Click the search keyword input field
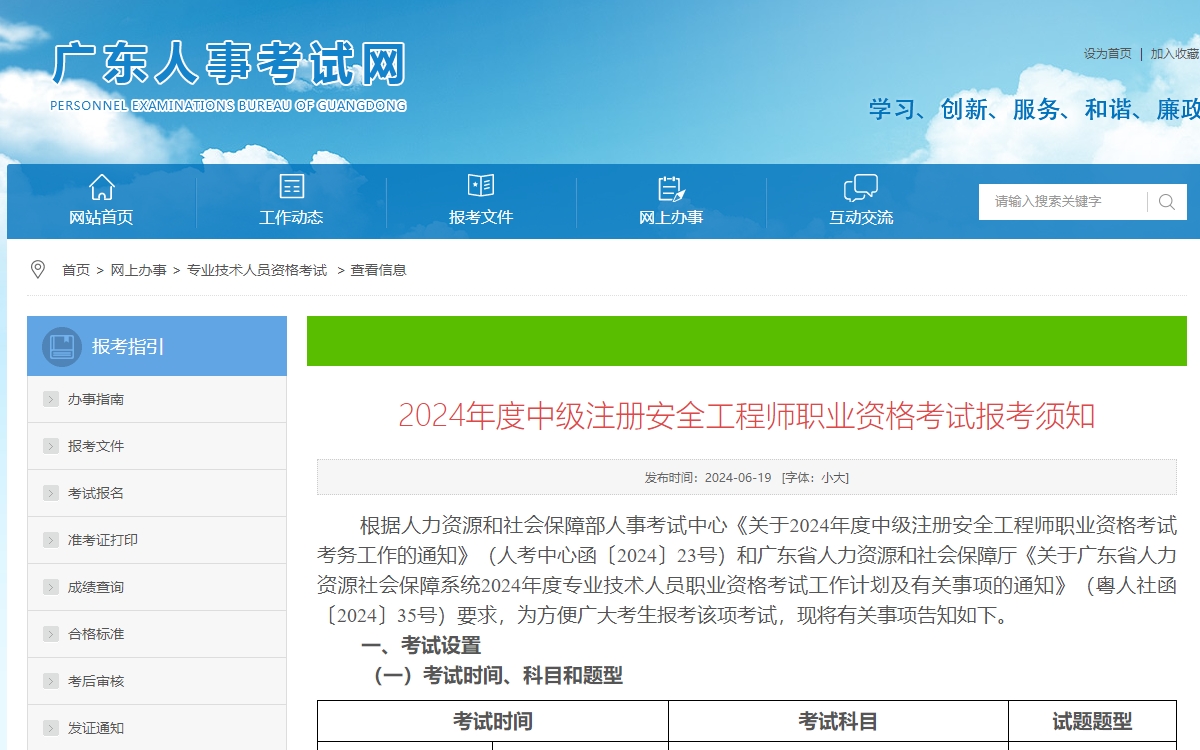 pos(1062,202)
